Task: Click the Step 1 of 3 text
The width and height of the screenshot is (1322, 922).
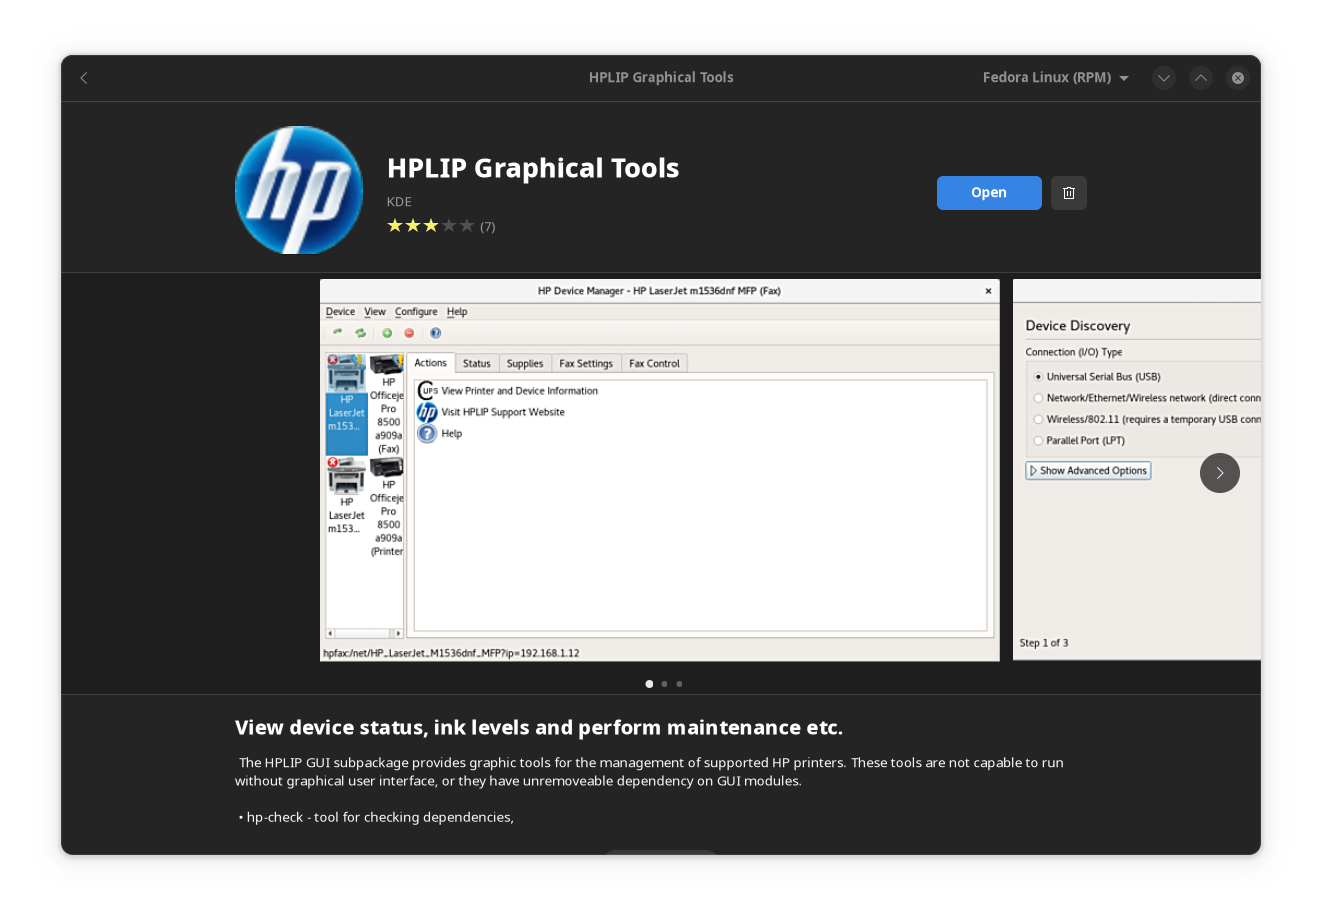Action: tap(1044, 643)
